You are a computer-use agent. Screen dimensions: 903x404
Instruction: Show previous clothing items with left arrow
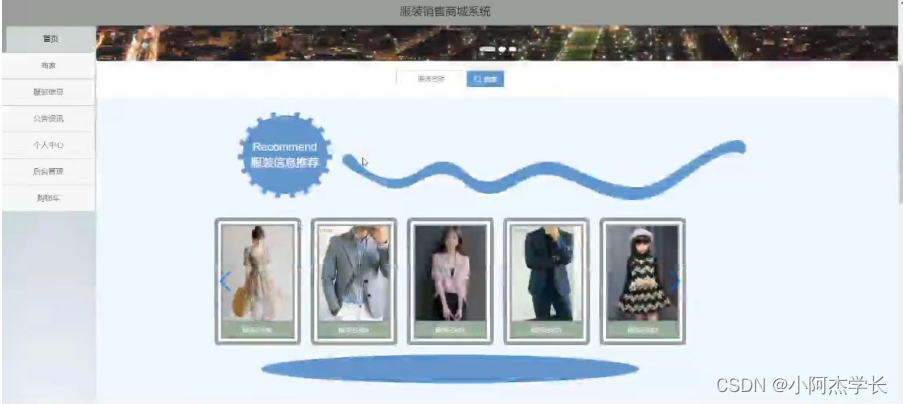[x=225, y=281]
